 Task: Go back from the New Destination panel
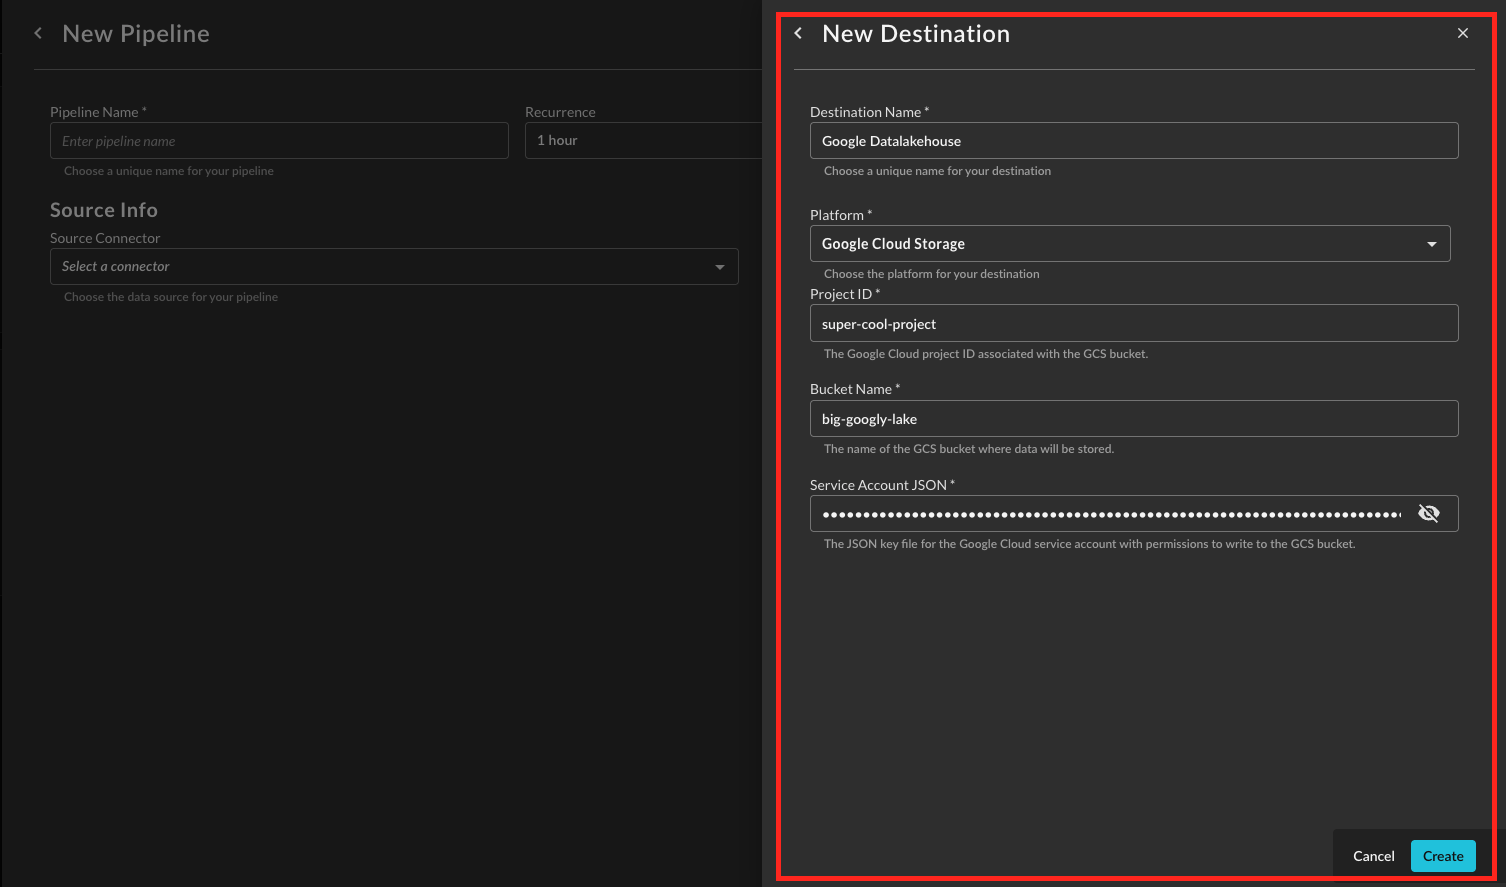click(798, 33)
